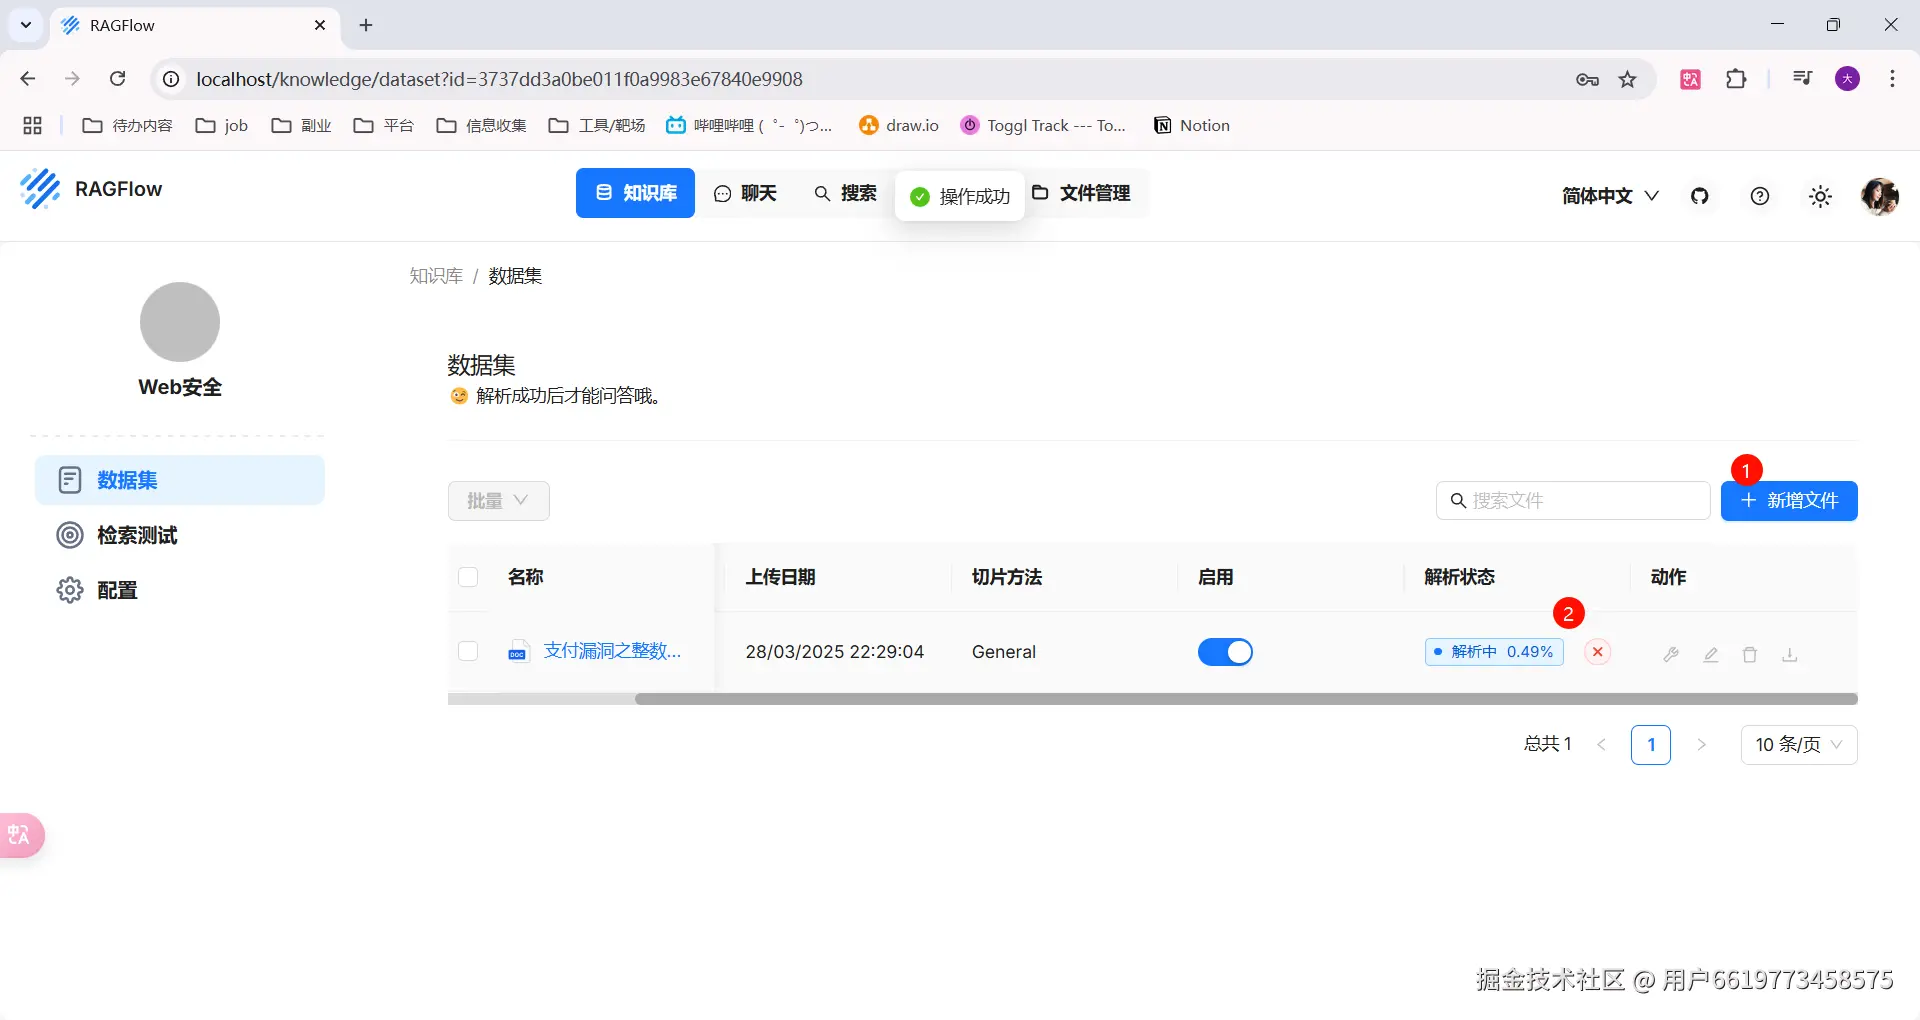Click the RAGFlow logo in the header
The height and width of the screenshot is (1020, 1920).
40,189
